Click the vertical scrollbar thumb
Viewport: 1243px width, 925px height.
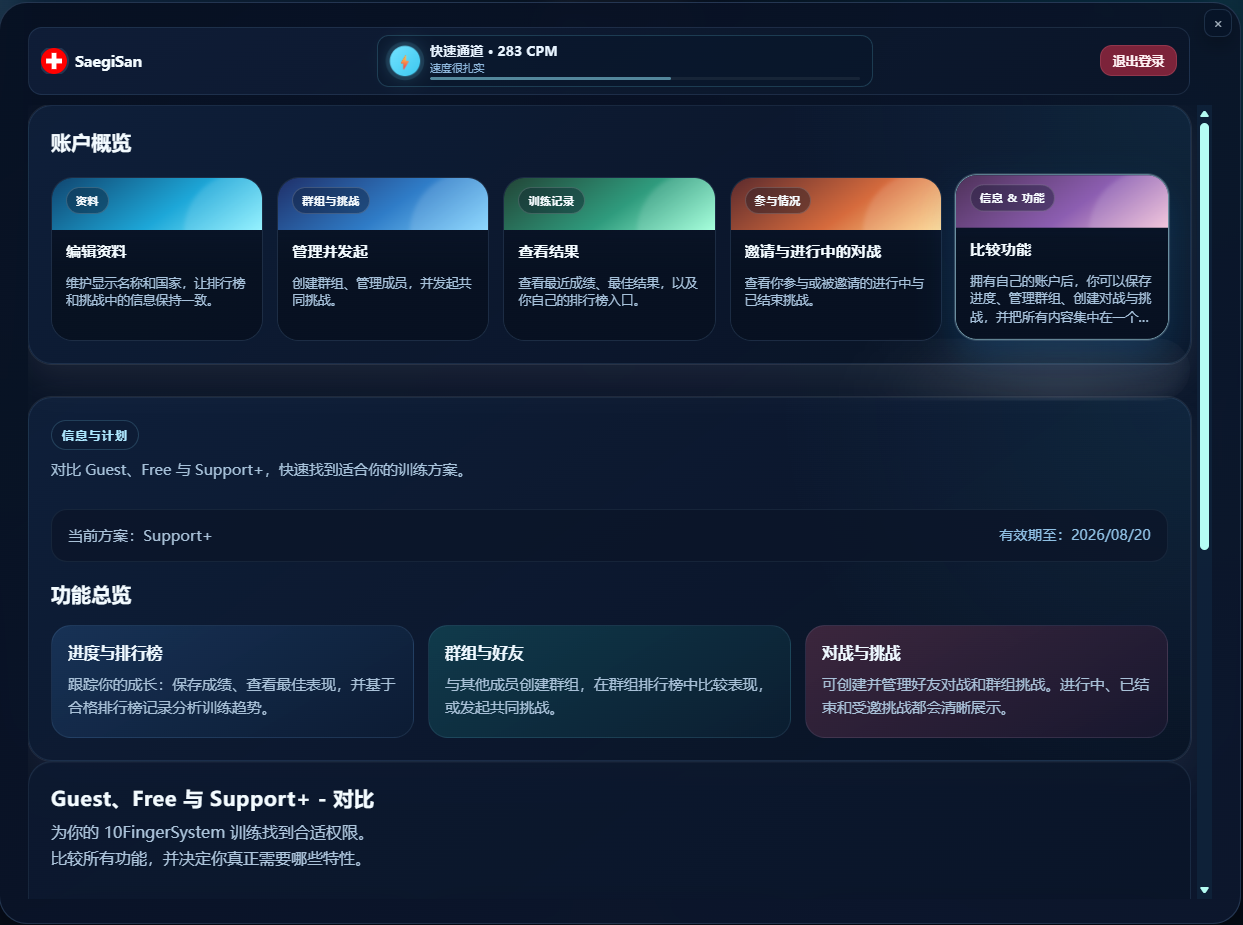(x=1204, y=336)
